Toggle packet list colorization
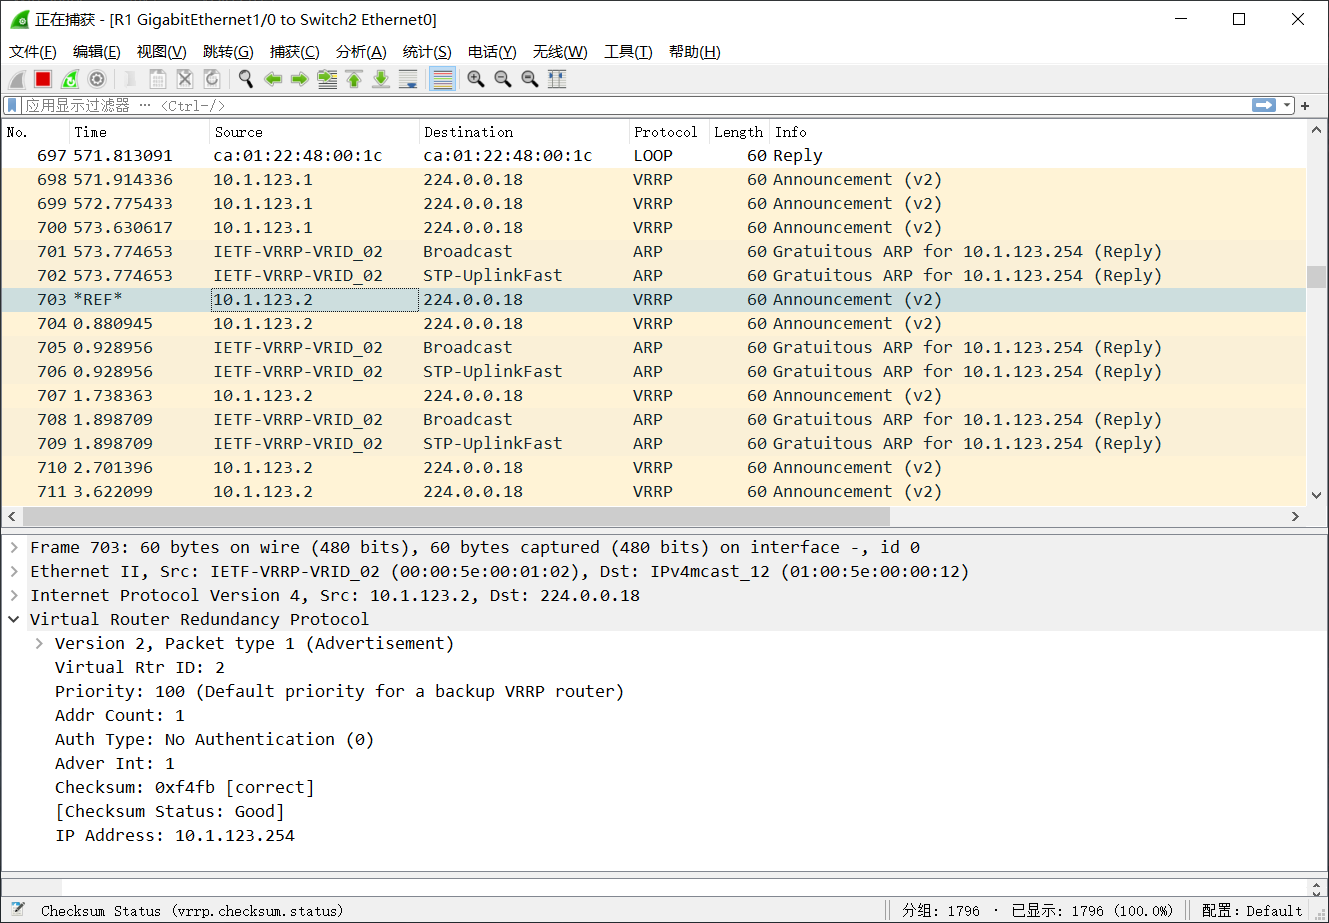The image size is (1329, 923). point(441,78)
